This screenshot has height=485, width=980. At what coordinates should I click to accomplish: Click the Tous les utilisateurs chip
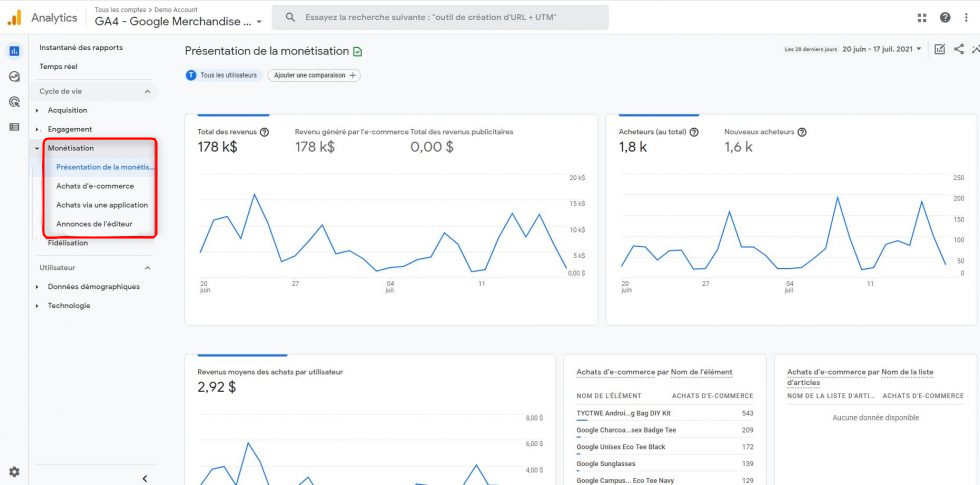222,75
